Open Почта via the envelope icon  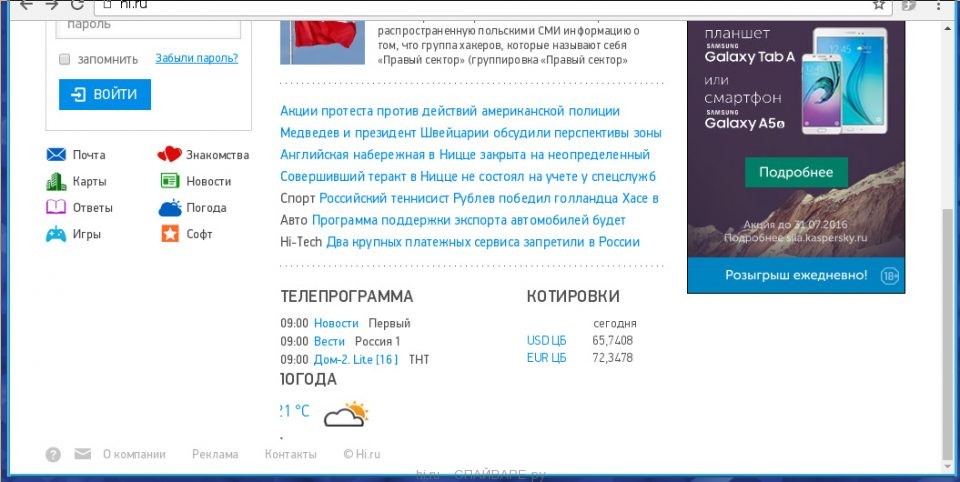tap(56, 155)
